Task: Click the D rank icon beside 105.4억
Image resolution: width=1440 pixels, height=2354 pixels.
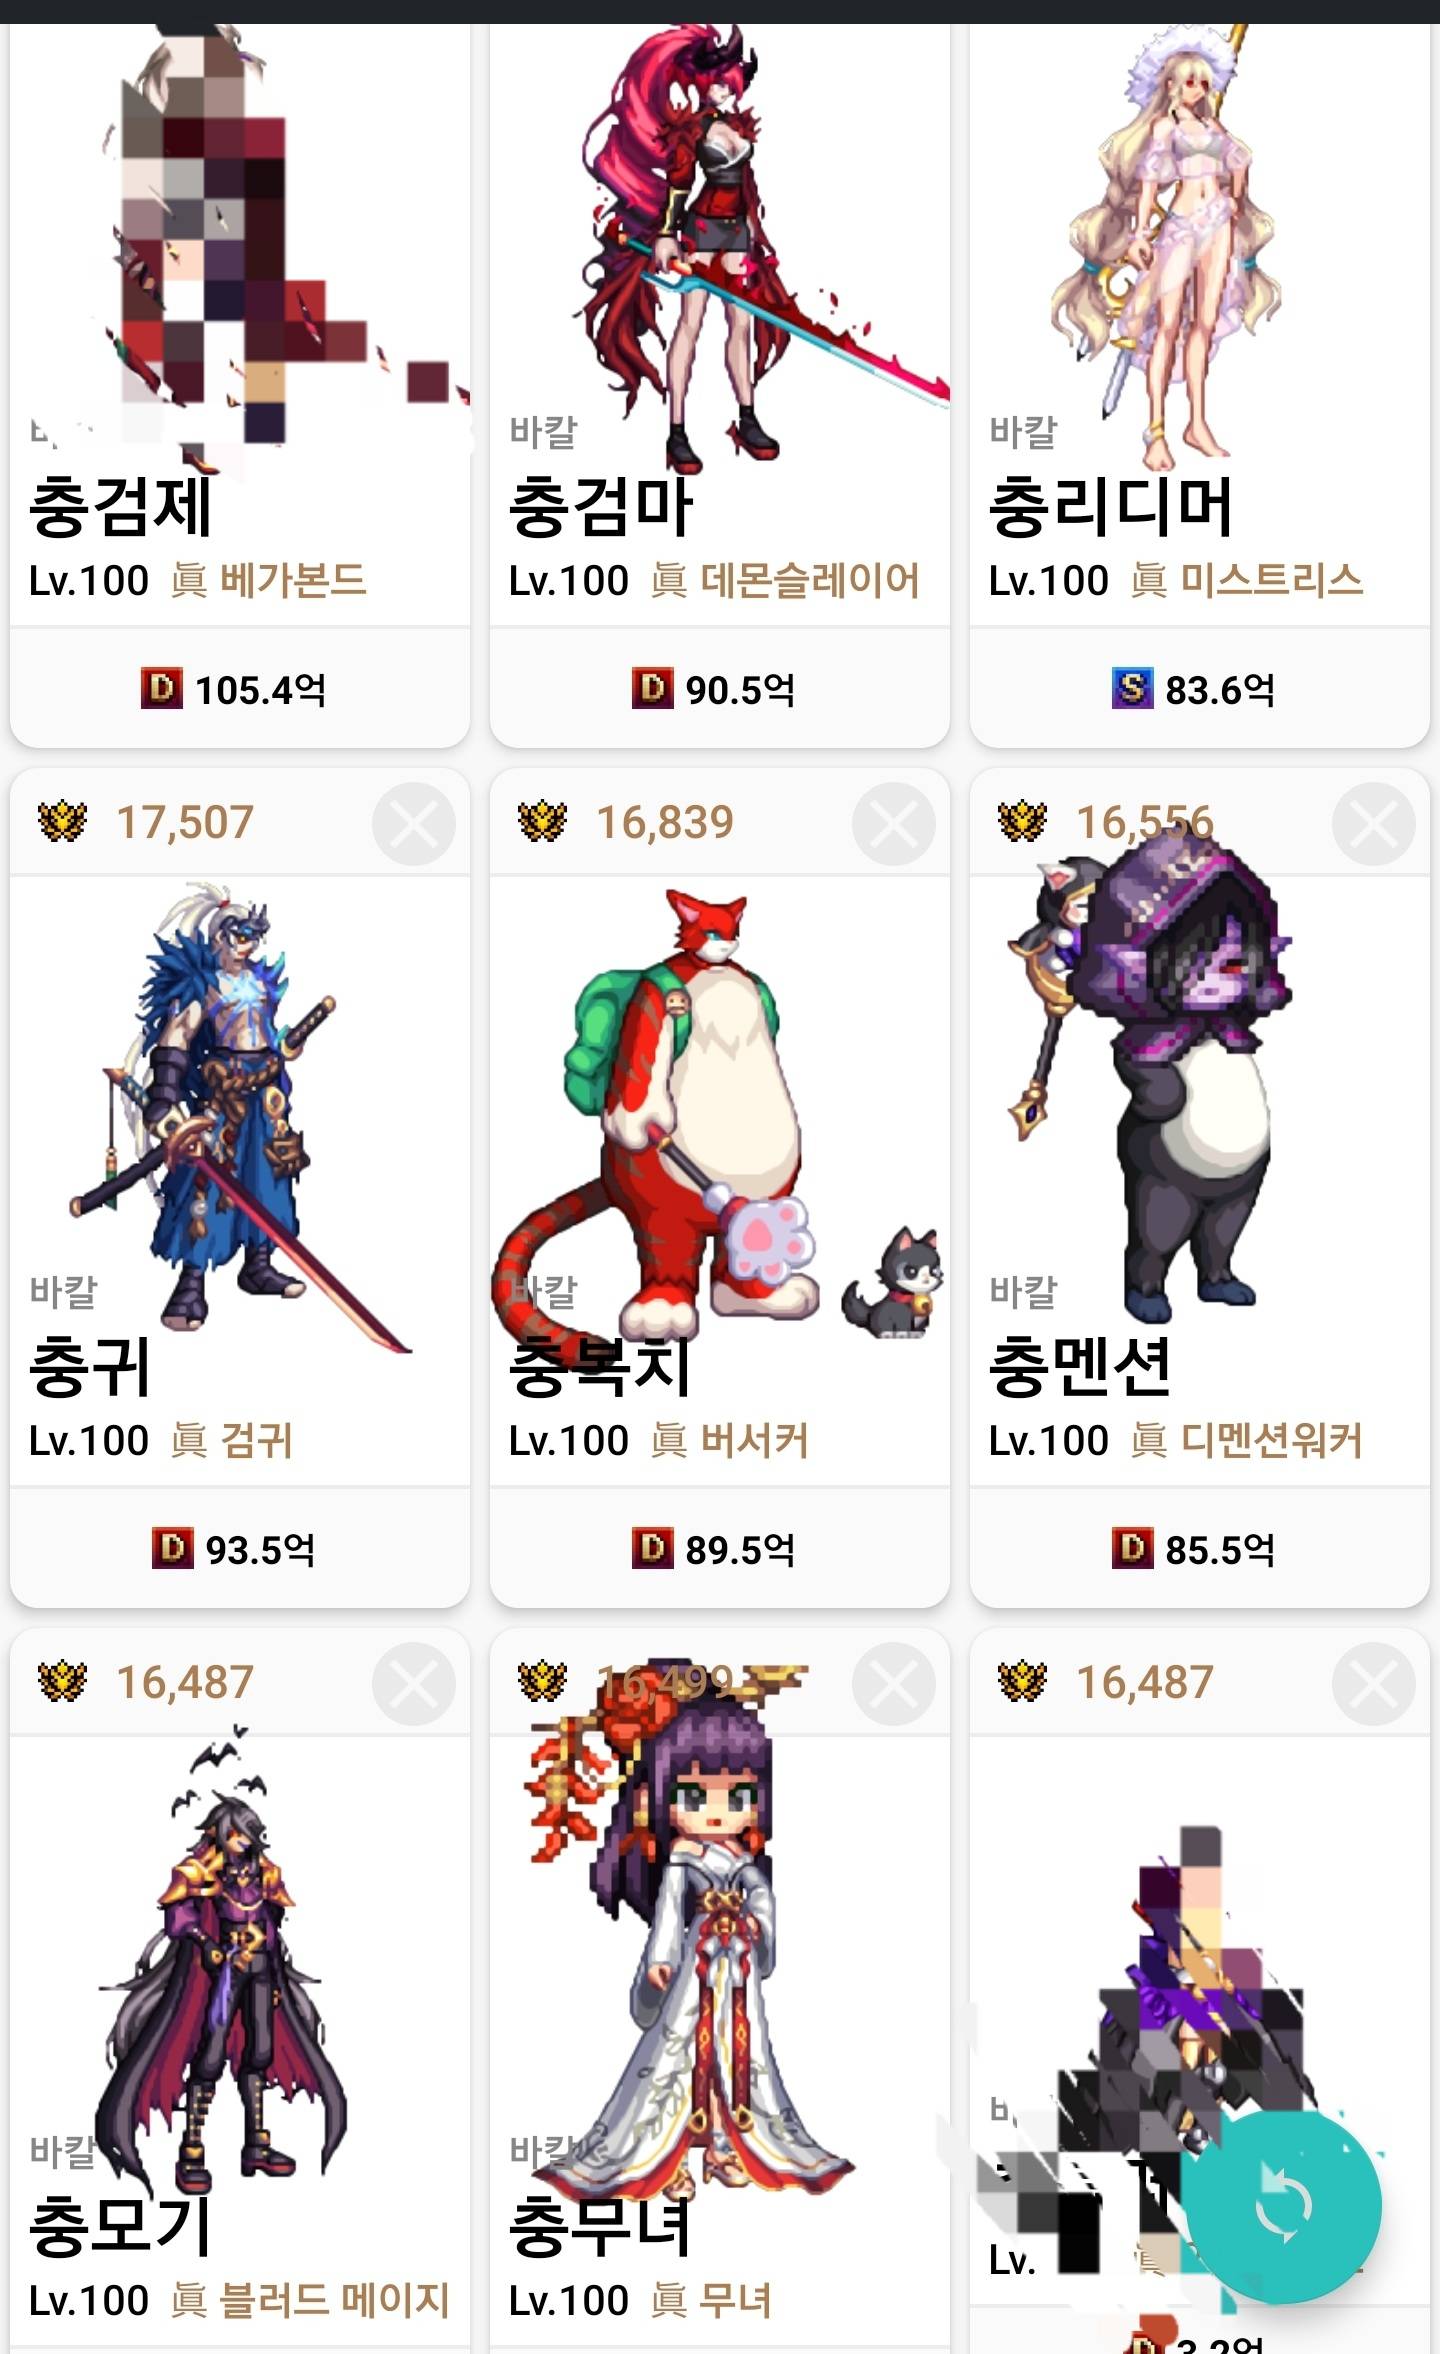Action: click(x=161, y=689)
